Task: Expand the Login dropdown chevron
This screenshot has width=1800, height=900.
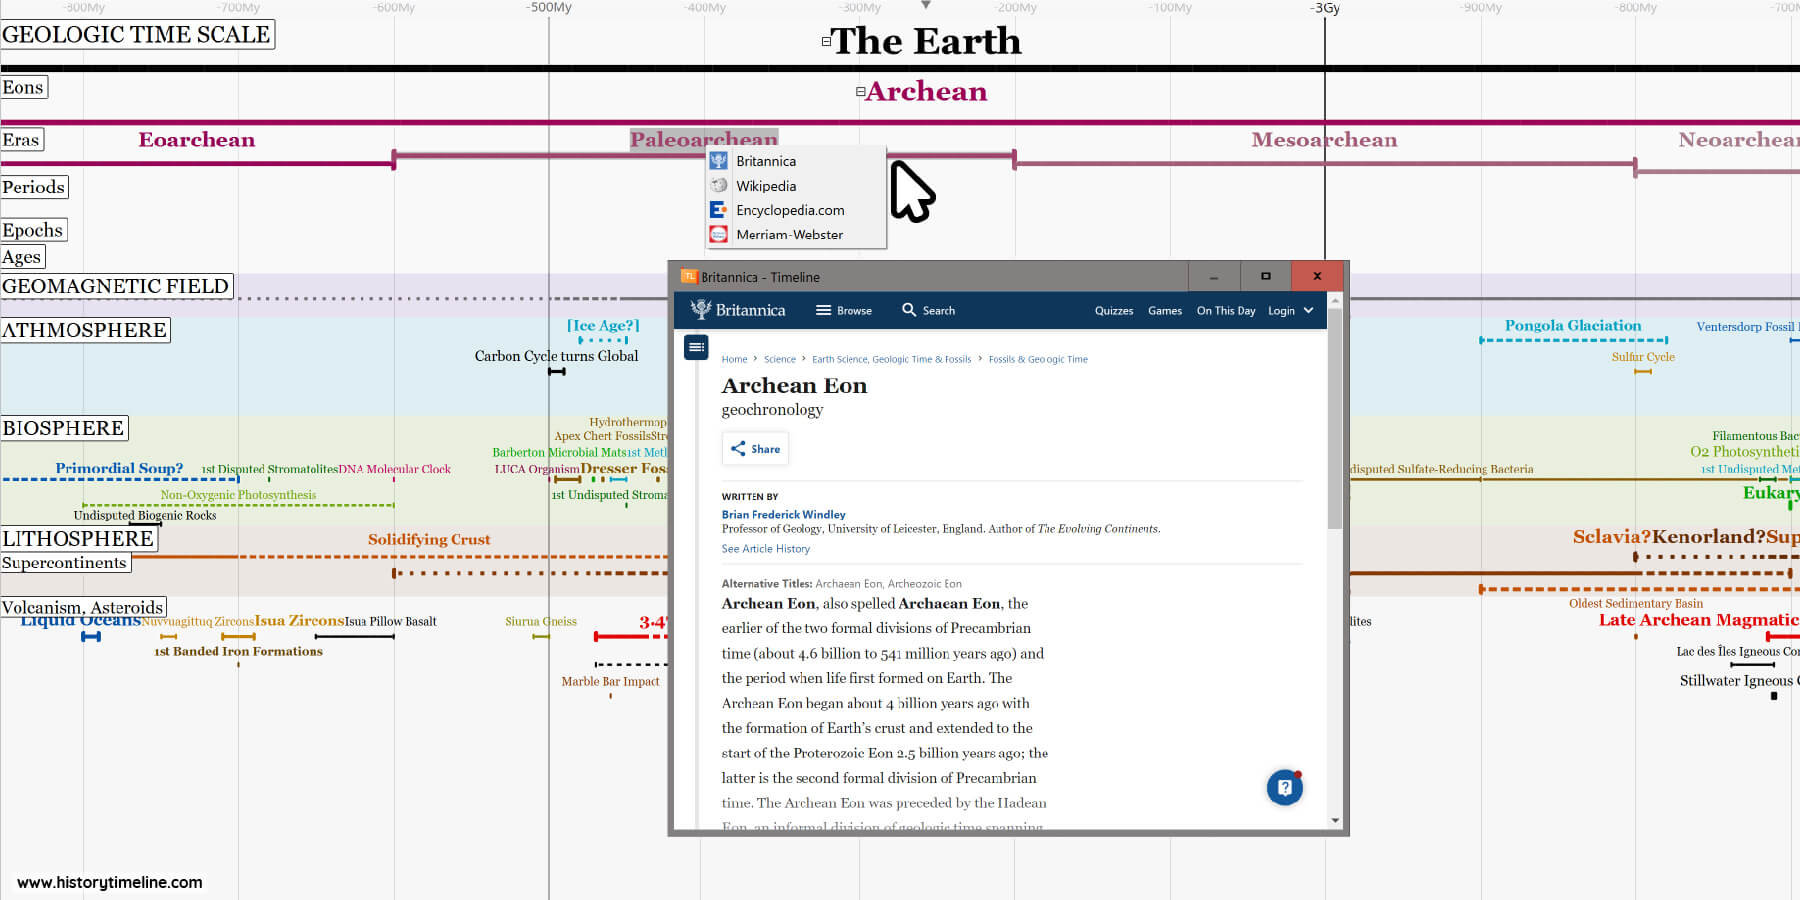Action: (x=1308, y=310)
